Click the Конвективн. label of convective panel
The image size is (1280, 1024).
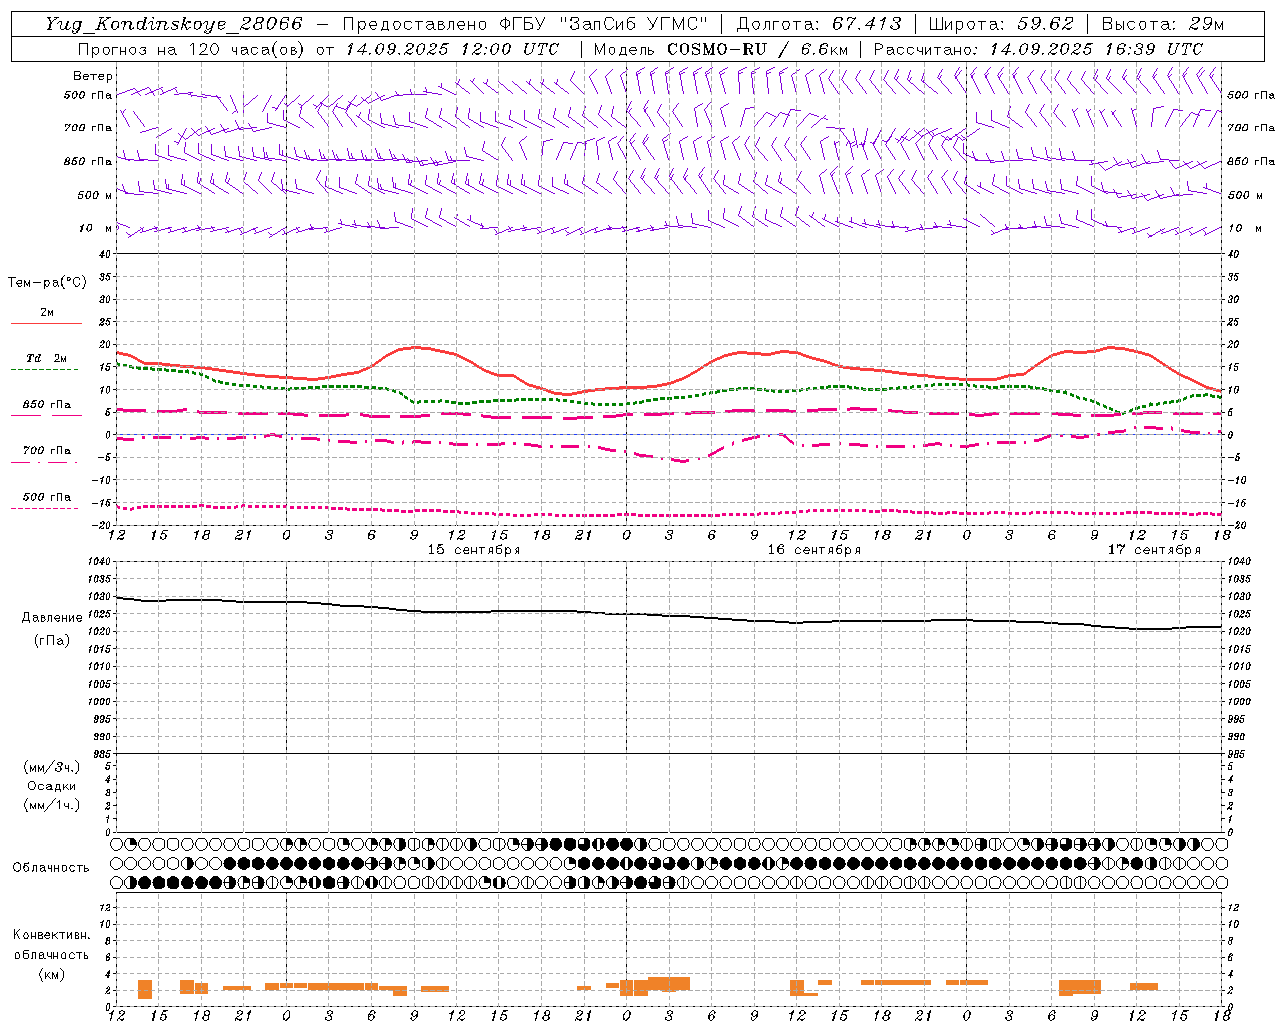click(51, 935)
